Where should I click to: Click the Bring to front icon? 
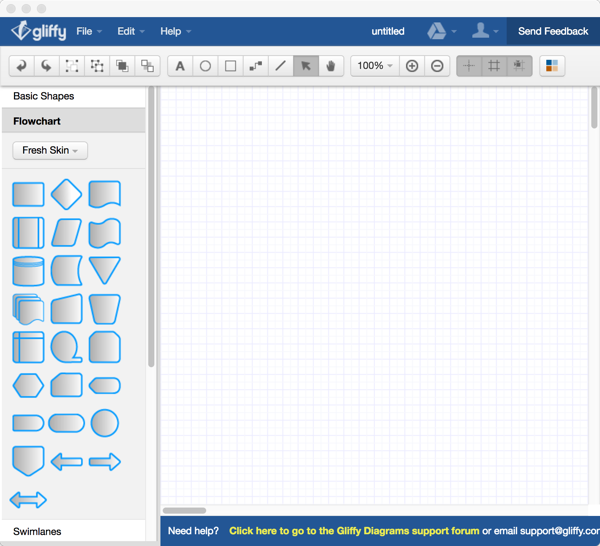click(x=122, y=66)
